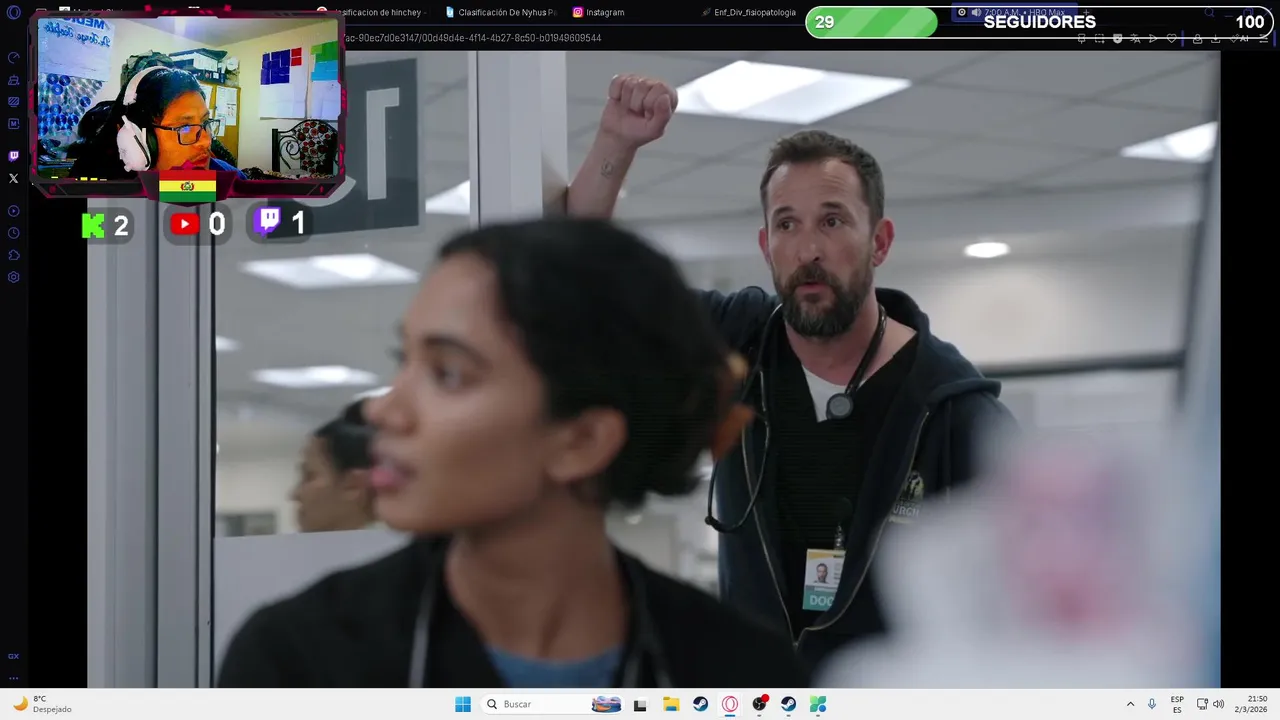Open the weather widget showing 8°C Despejado
The height and width of the screenshot is (720, 1280).
pyautogui.click(x=40, y=704)
